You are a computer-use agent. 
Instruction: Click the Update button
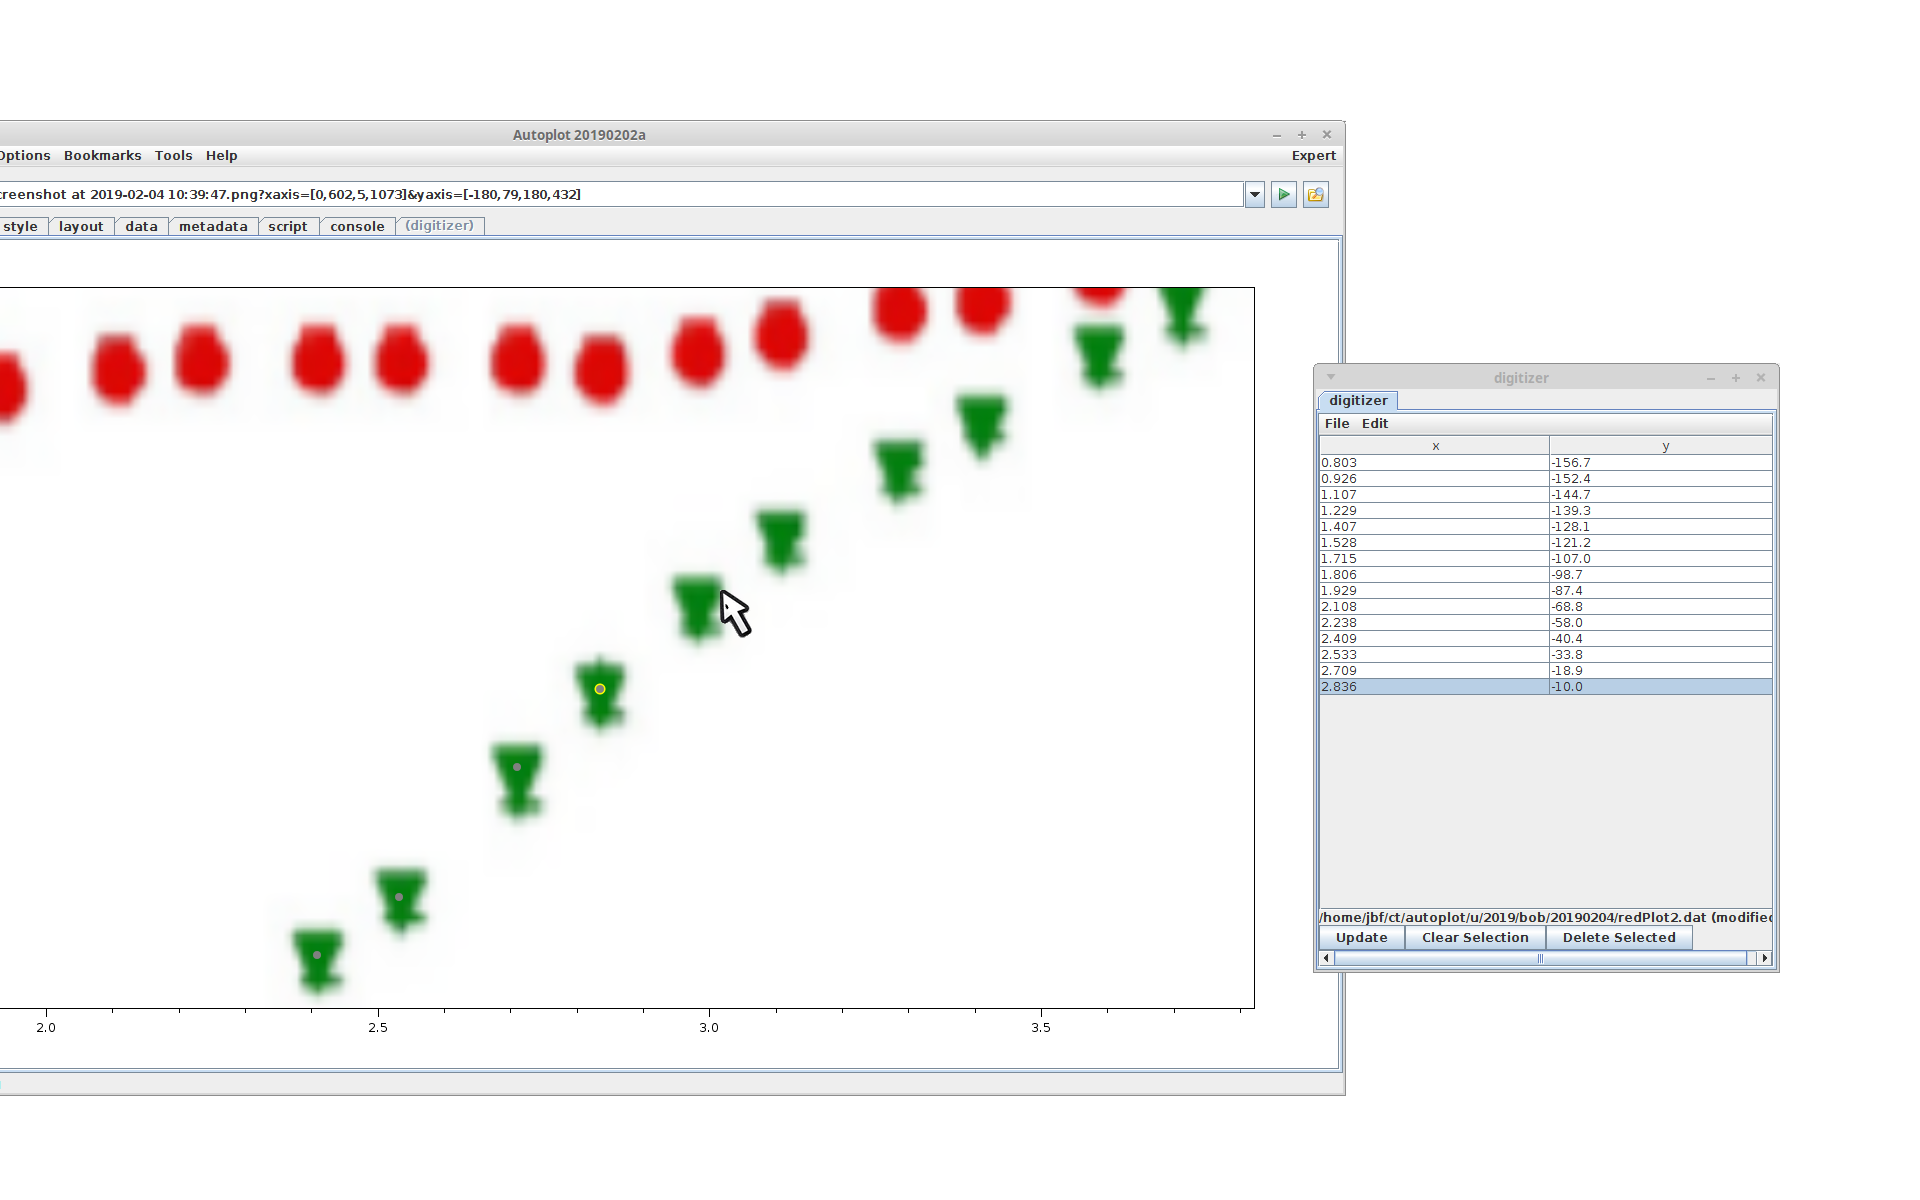pos(1362,938)
